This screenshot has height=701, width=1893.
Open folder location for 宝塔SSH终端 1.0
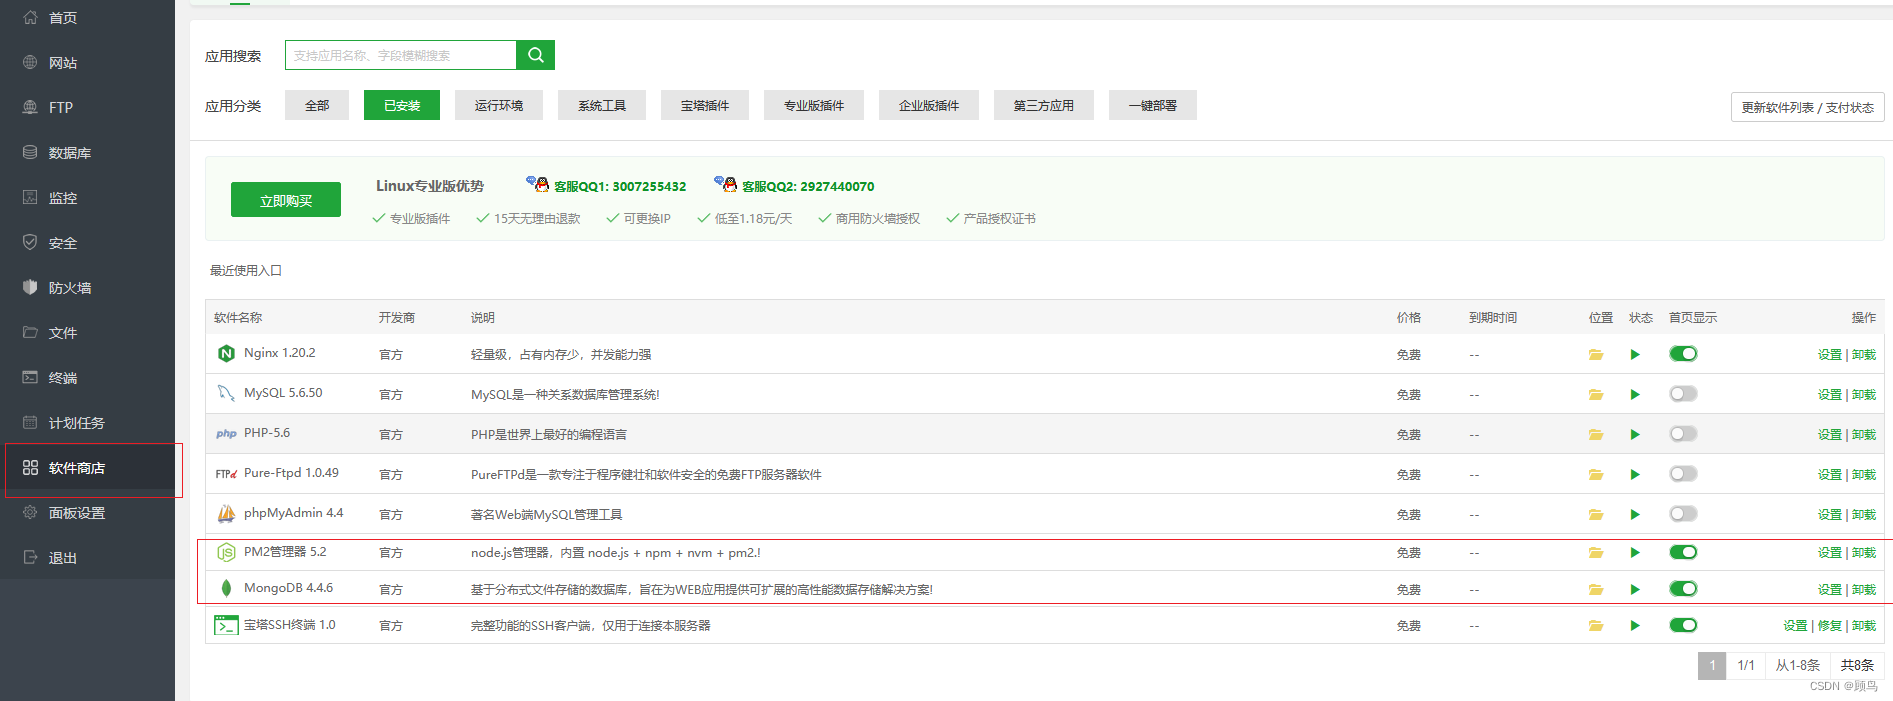1596,626
